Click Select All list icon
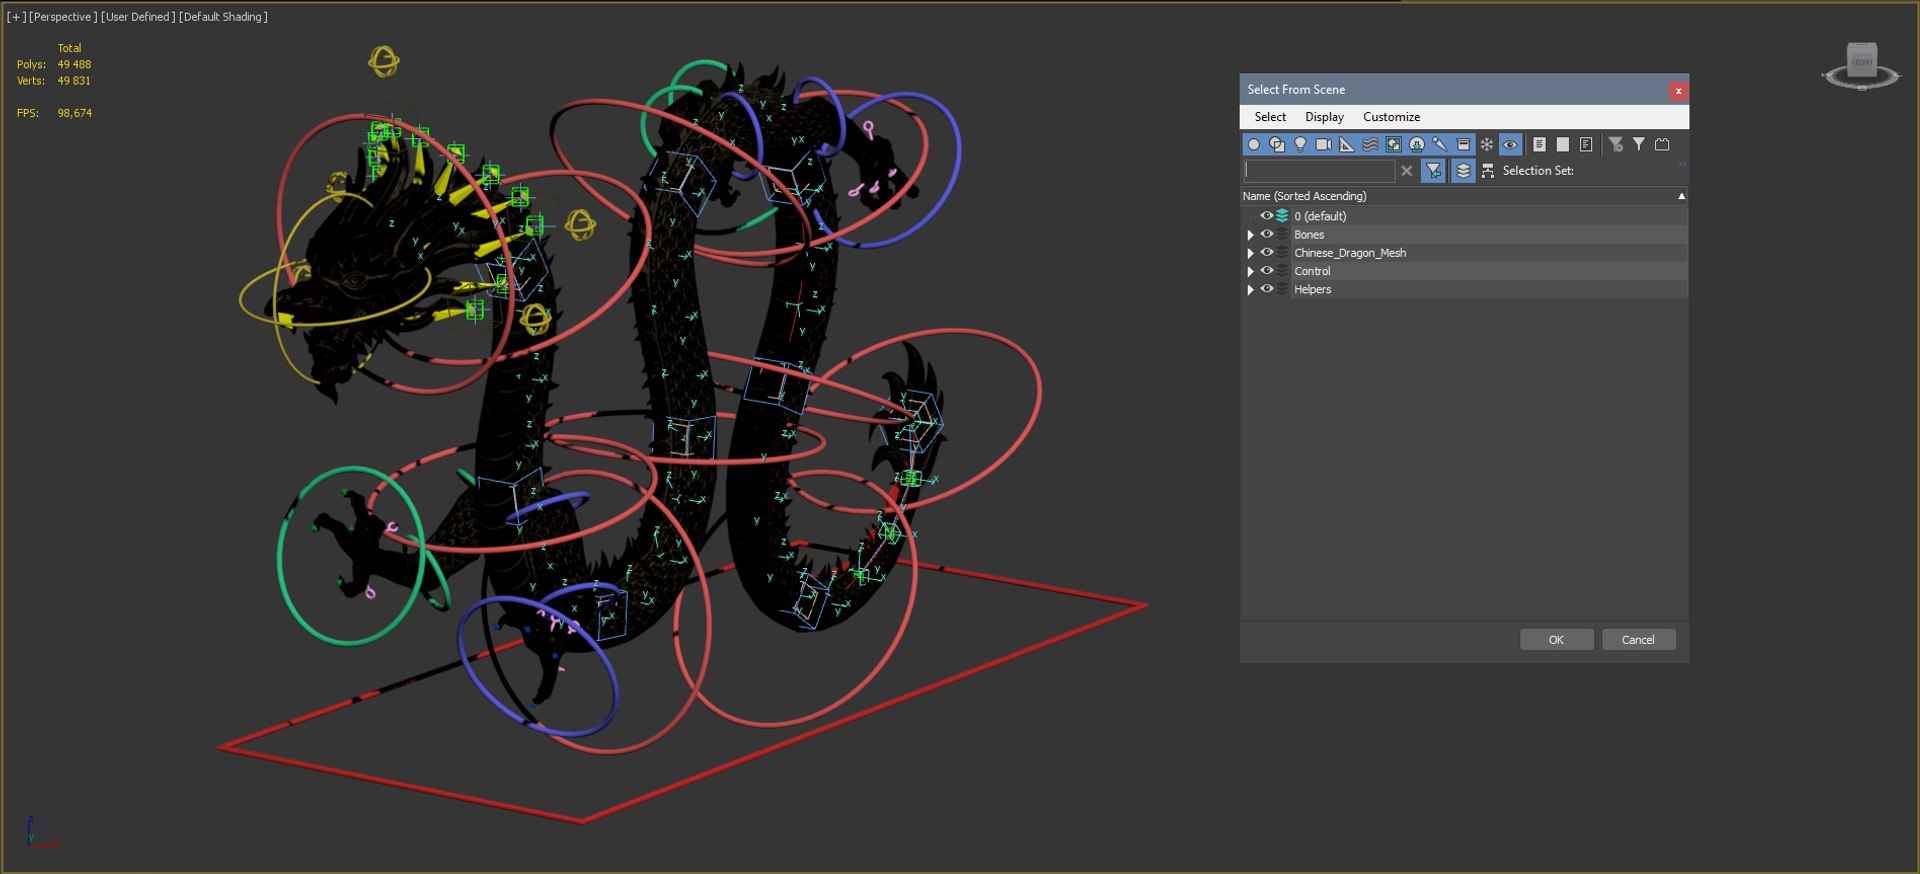The height and width of the screenshot is (874, 1920). pos(1539,145)
